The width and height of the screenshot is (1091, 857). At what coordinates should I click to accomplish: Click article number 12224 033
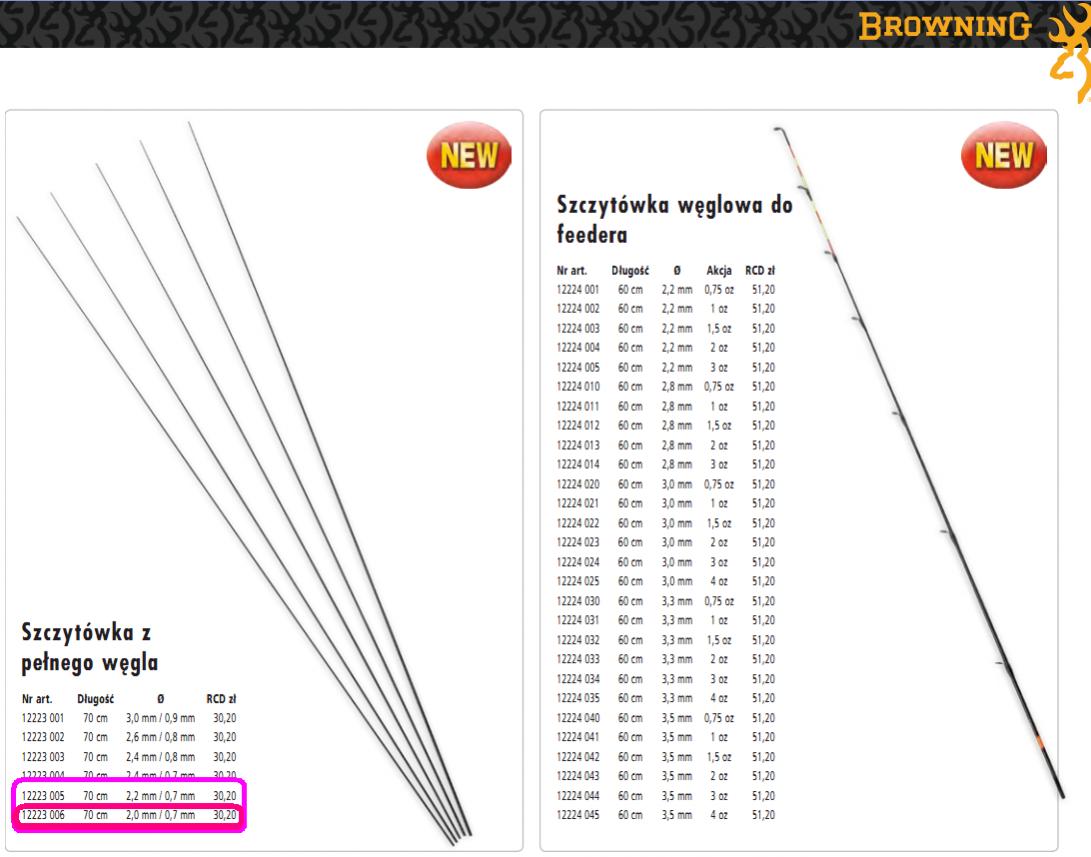coord(577,659)
